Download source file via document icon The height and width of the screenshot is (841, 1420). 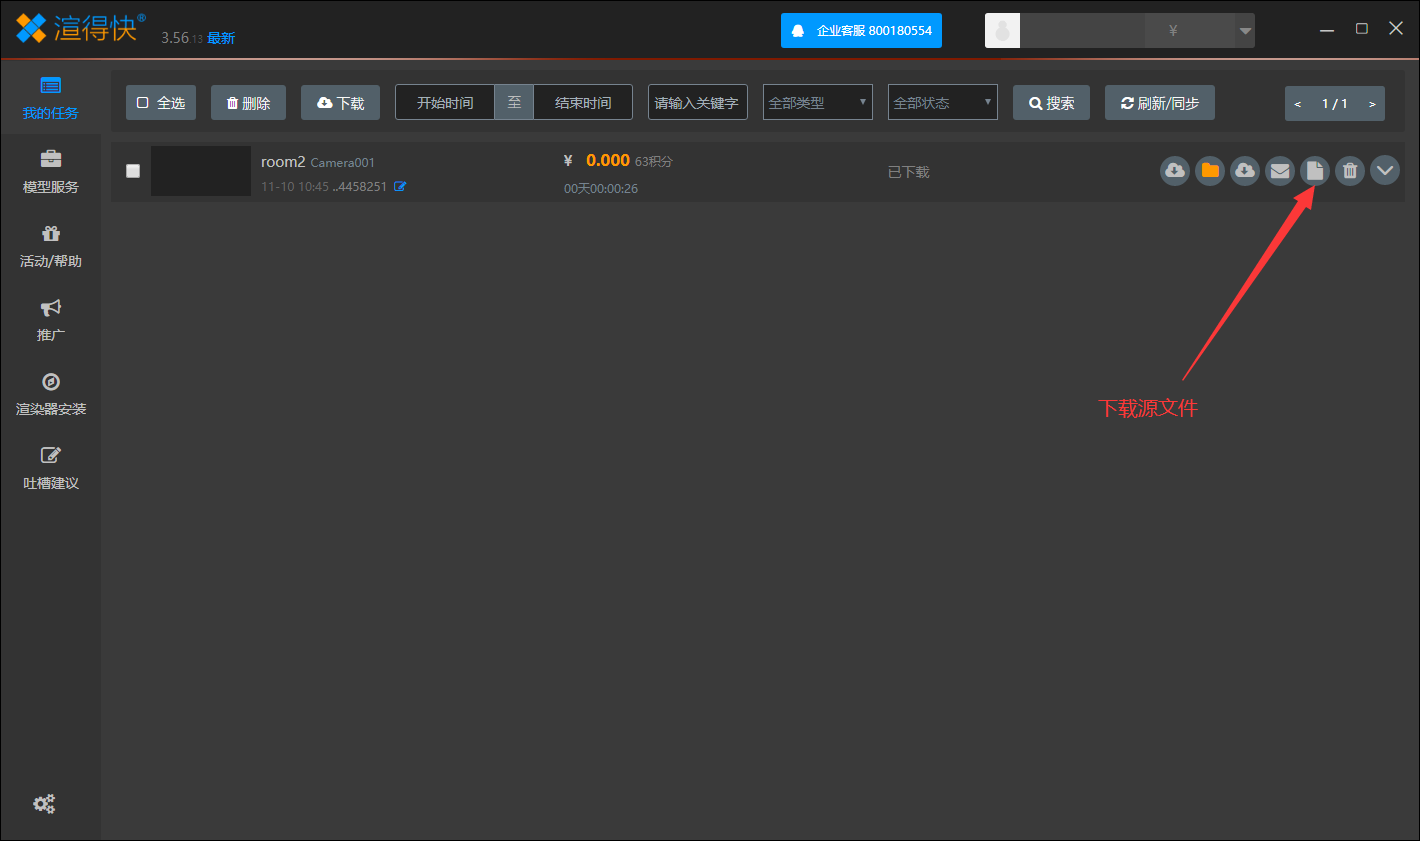click(1315, 171)
